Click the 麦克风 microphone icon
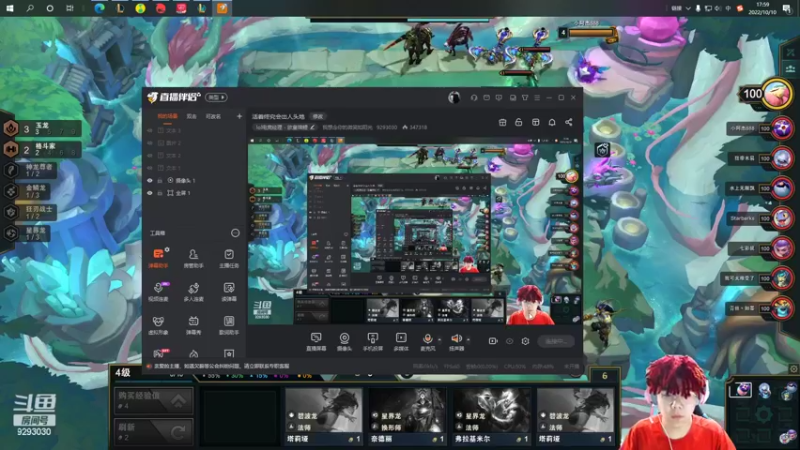Screen dimensions: 800x450 tap(428, 339)
